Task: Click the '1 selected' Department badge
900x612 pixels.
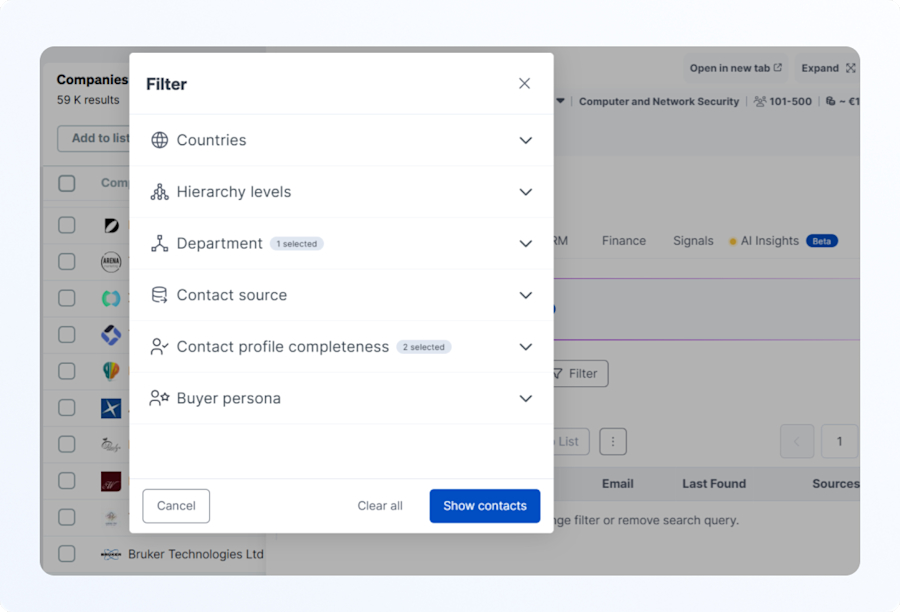Action: (297, 244)
